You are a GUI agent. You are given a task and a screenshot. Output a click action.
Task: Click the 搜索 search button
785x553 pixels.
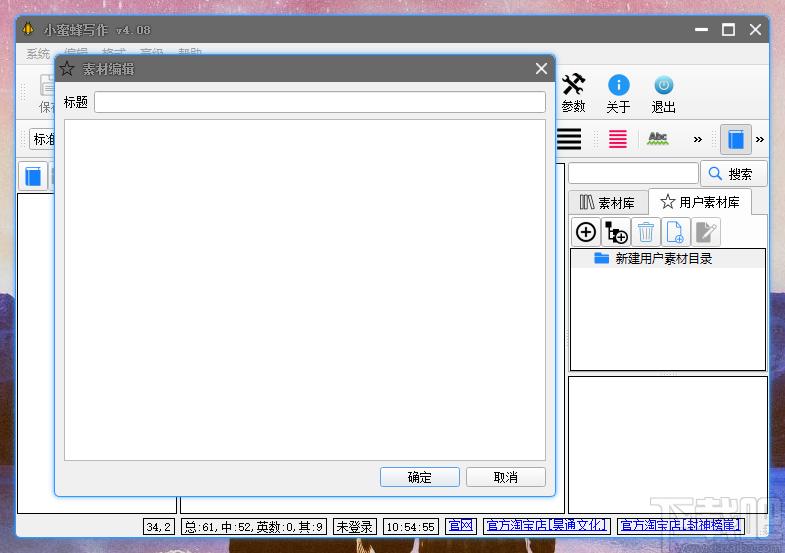[733, 173]
